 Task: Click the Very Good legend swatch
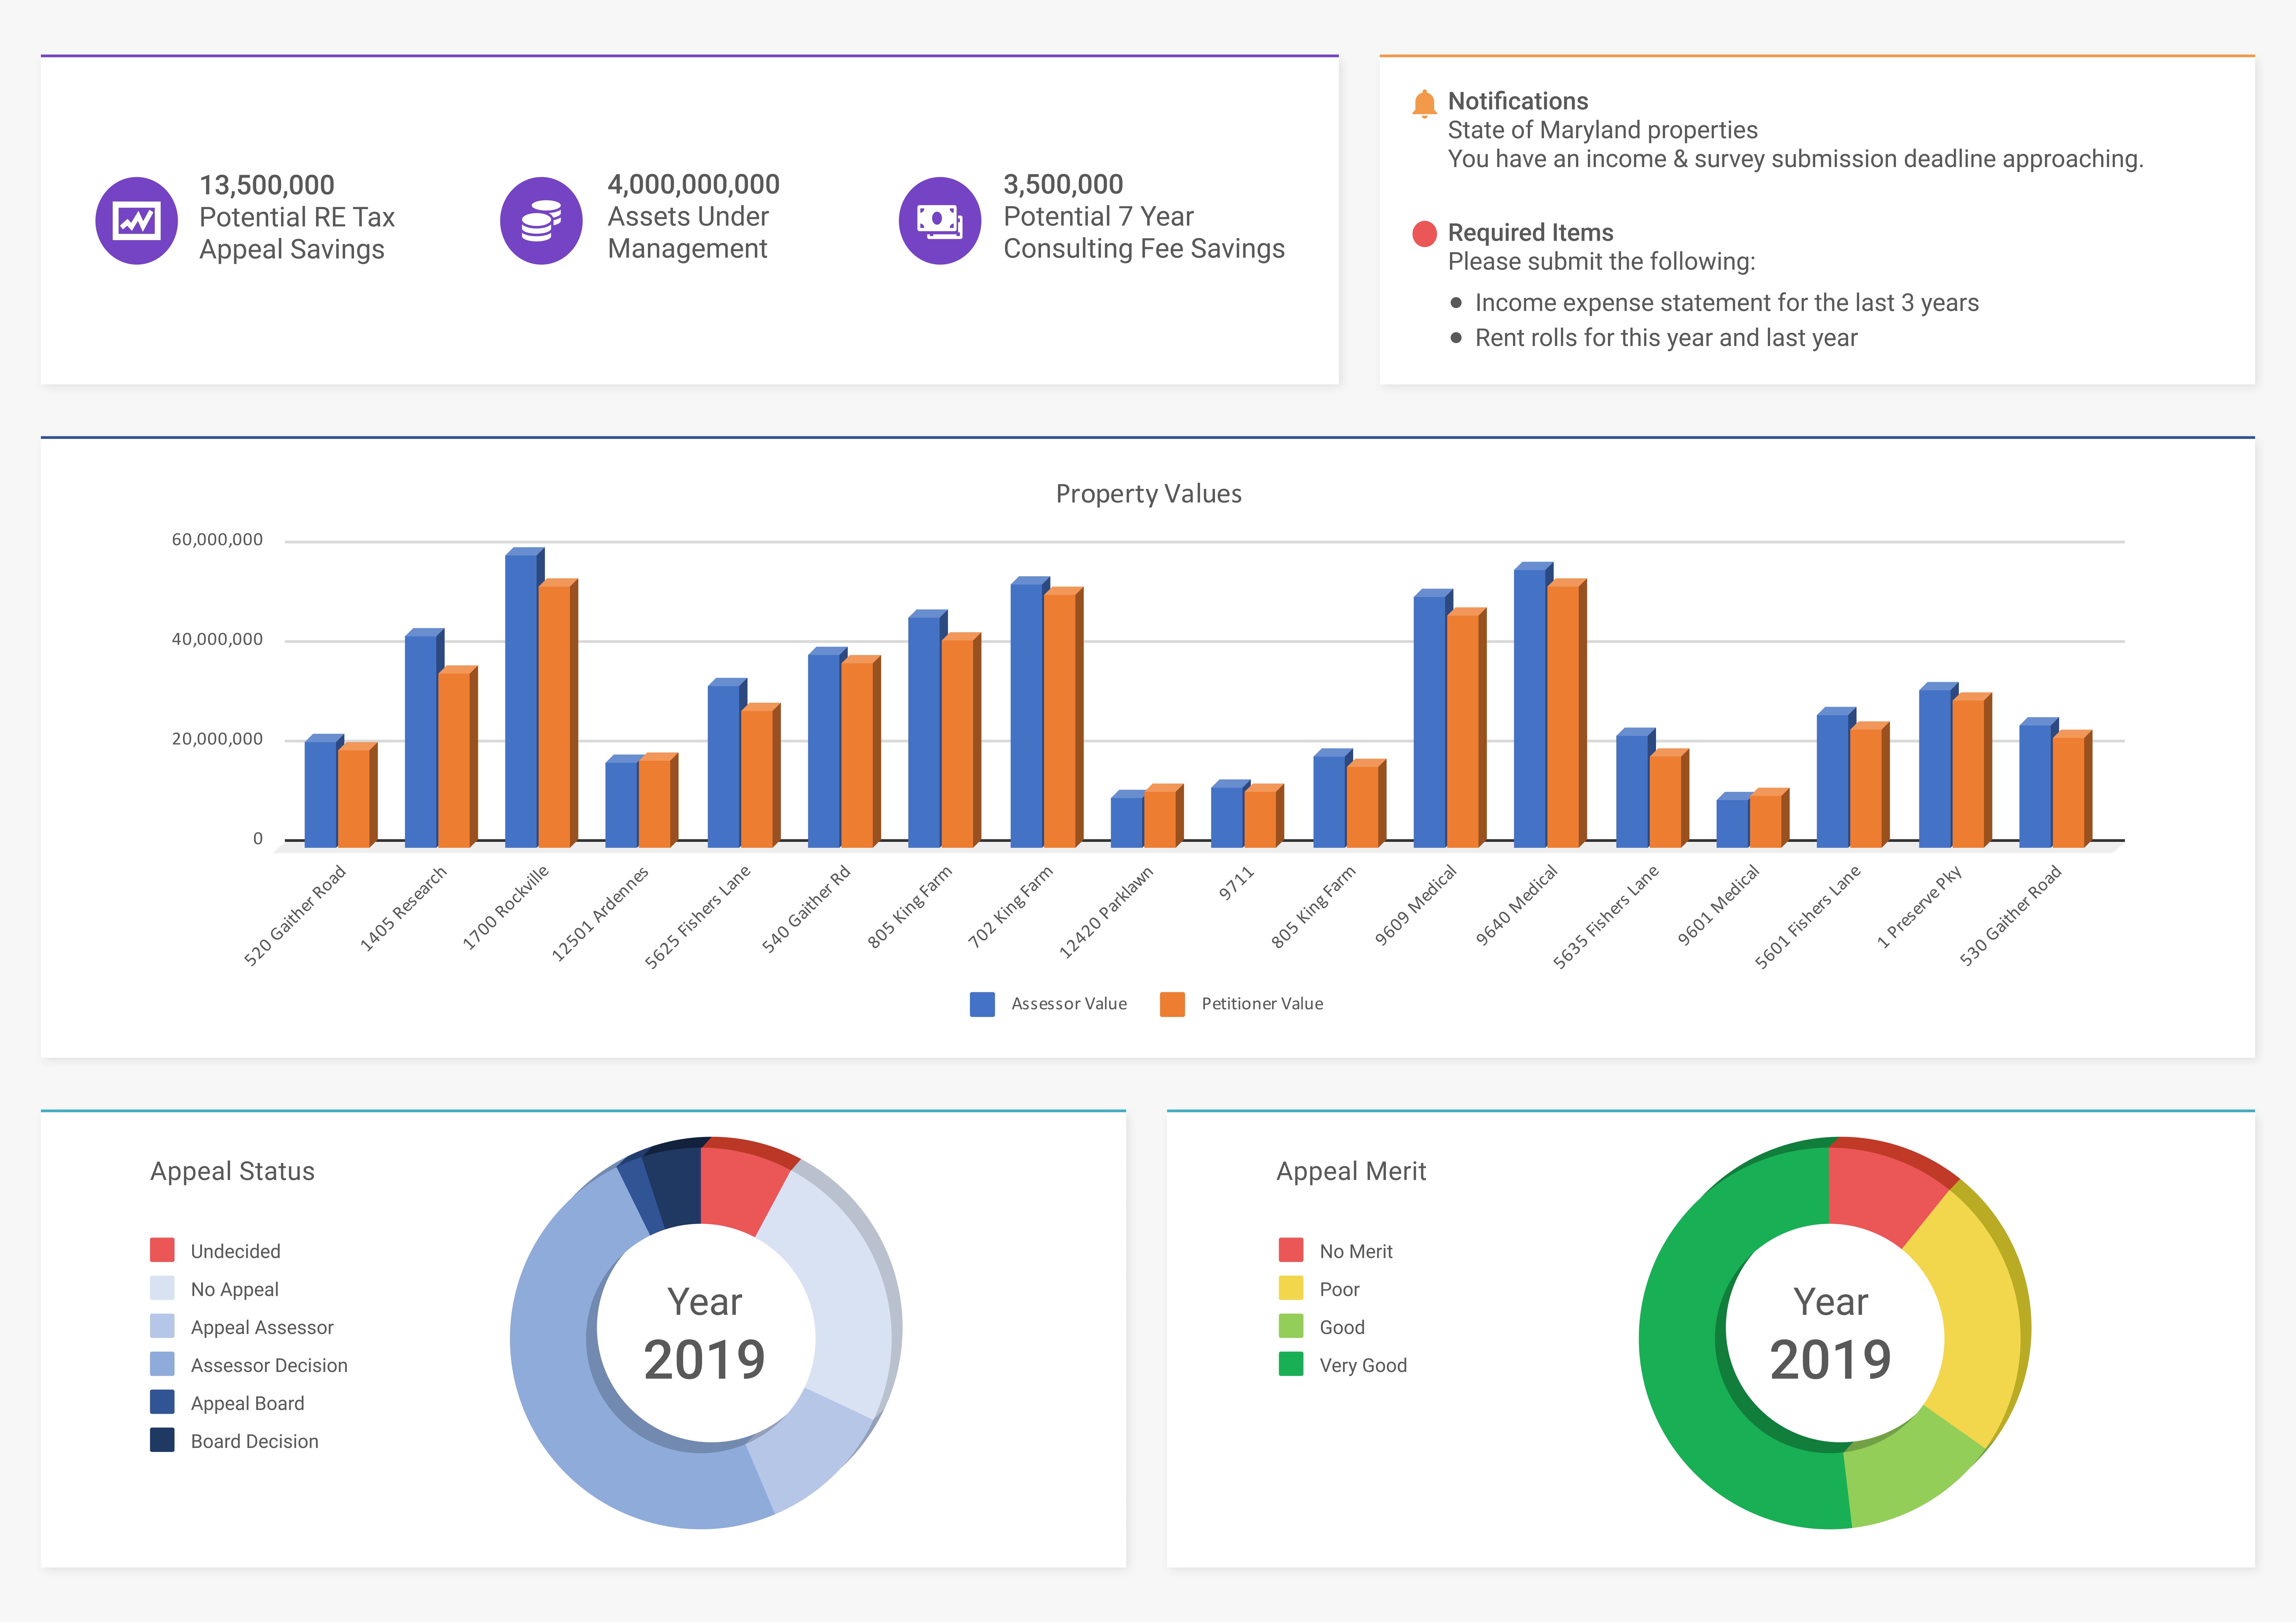tap(1291, 1364)
